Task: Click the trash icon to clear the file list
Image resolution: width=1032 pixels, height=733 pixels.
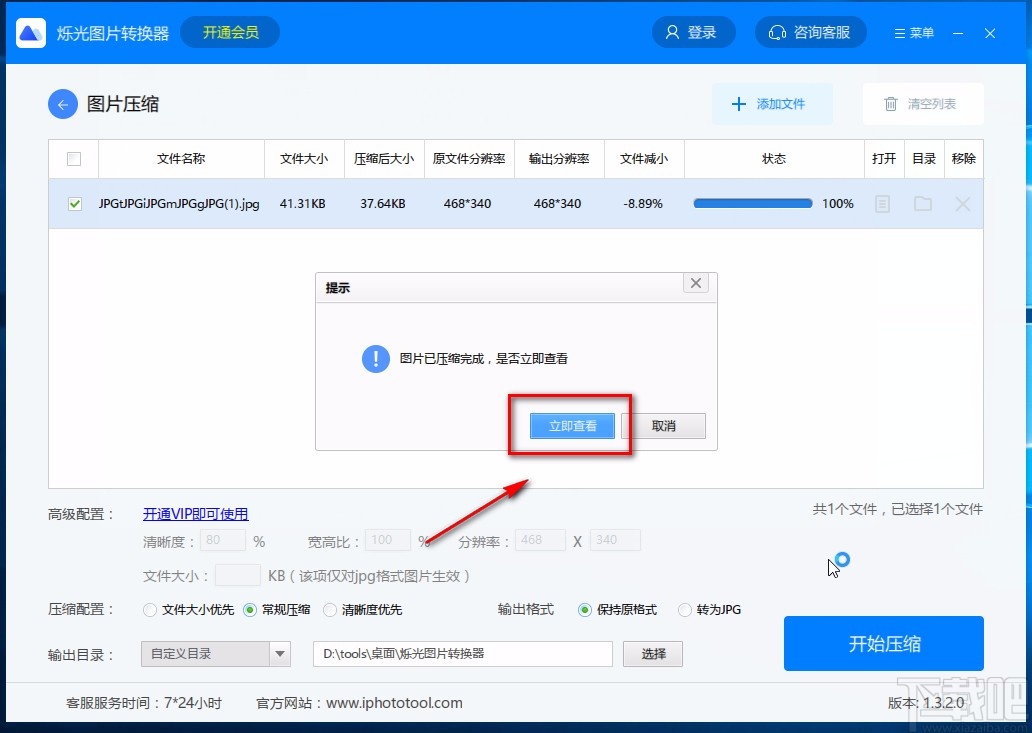Action: [x=891, y=104]
